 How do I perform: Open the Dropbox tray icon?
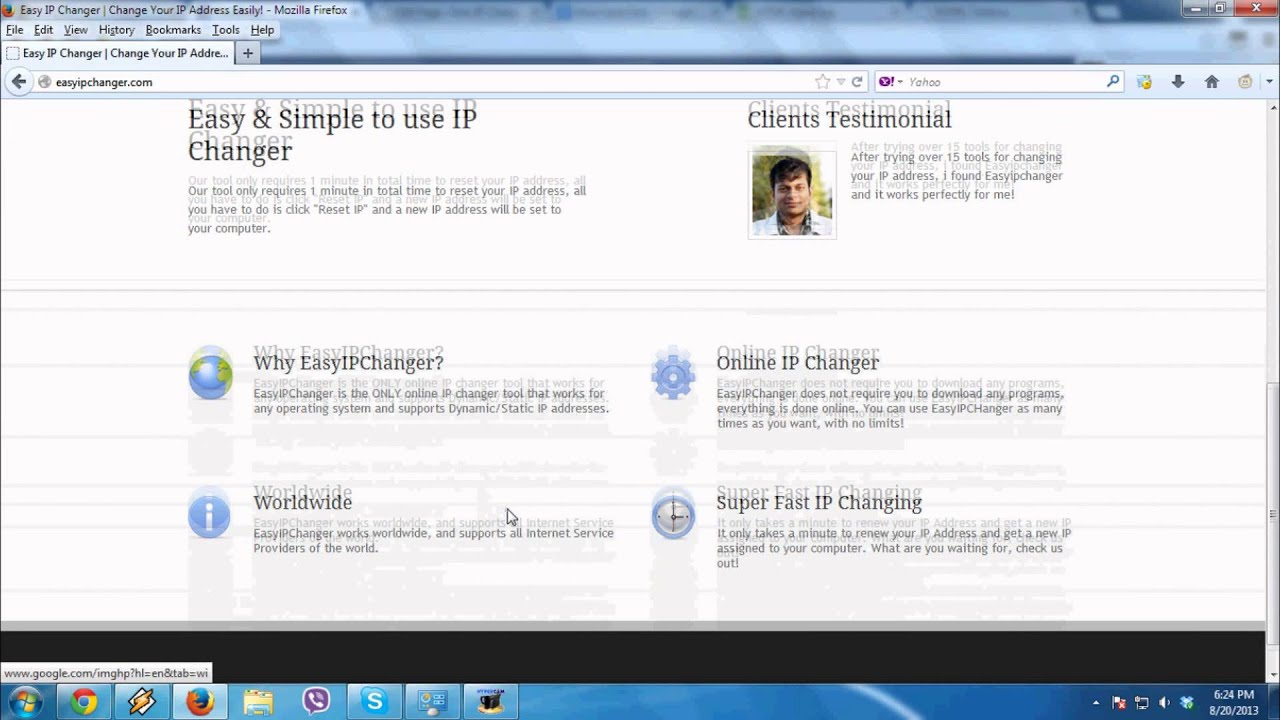1187,703
